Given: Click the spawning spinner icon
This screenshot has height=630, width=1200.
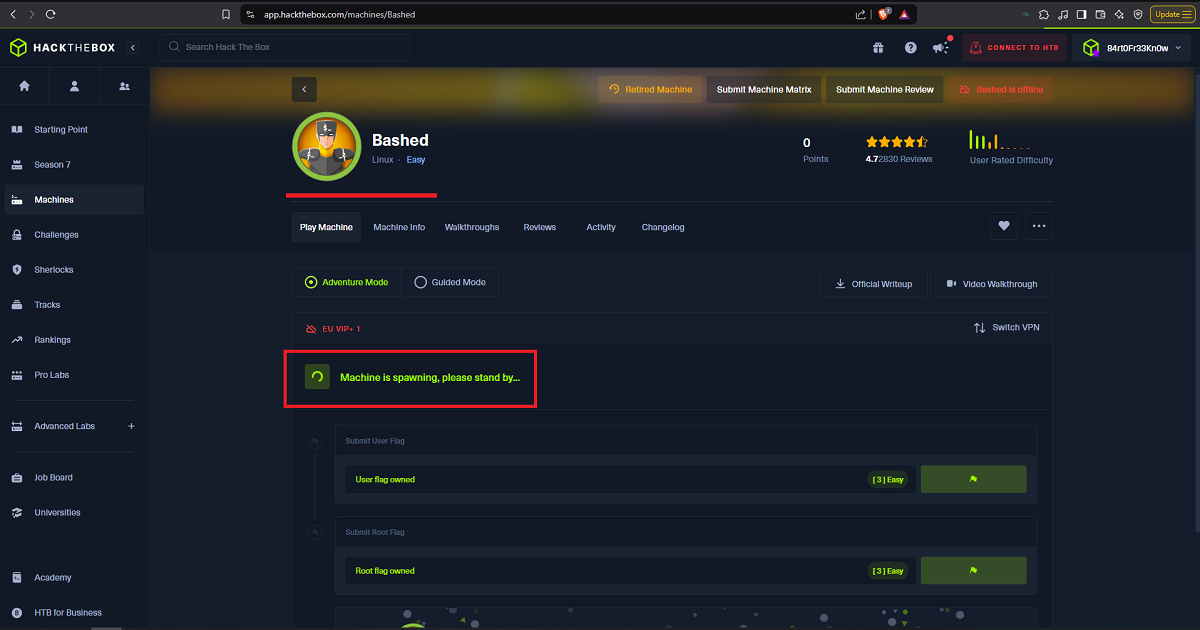Looking at the screenshot, I should pyautogui.click(x=317, y=377).
